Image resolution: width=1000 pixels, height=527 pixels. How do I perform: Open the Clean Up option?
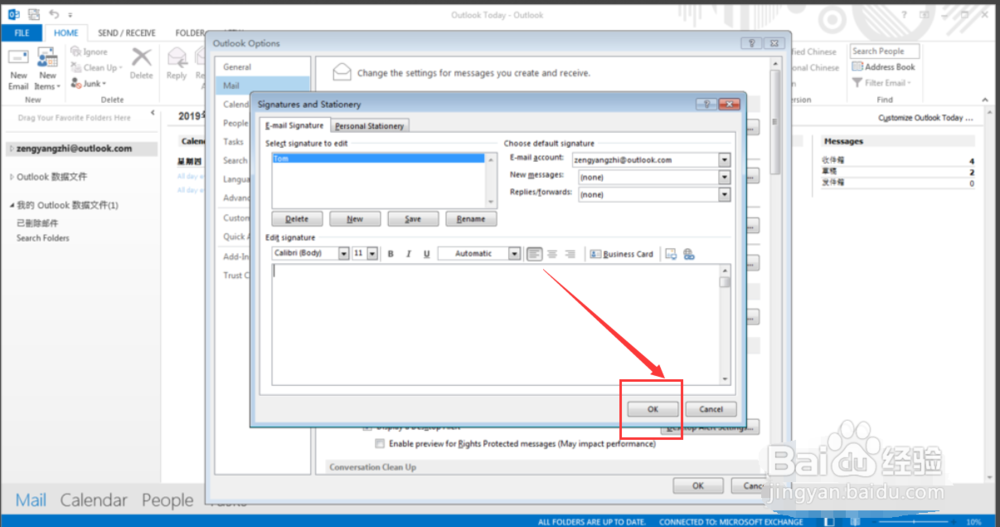click(x=96, y=68)
